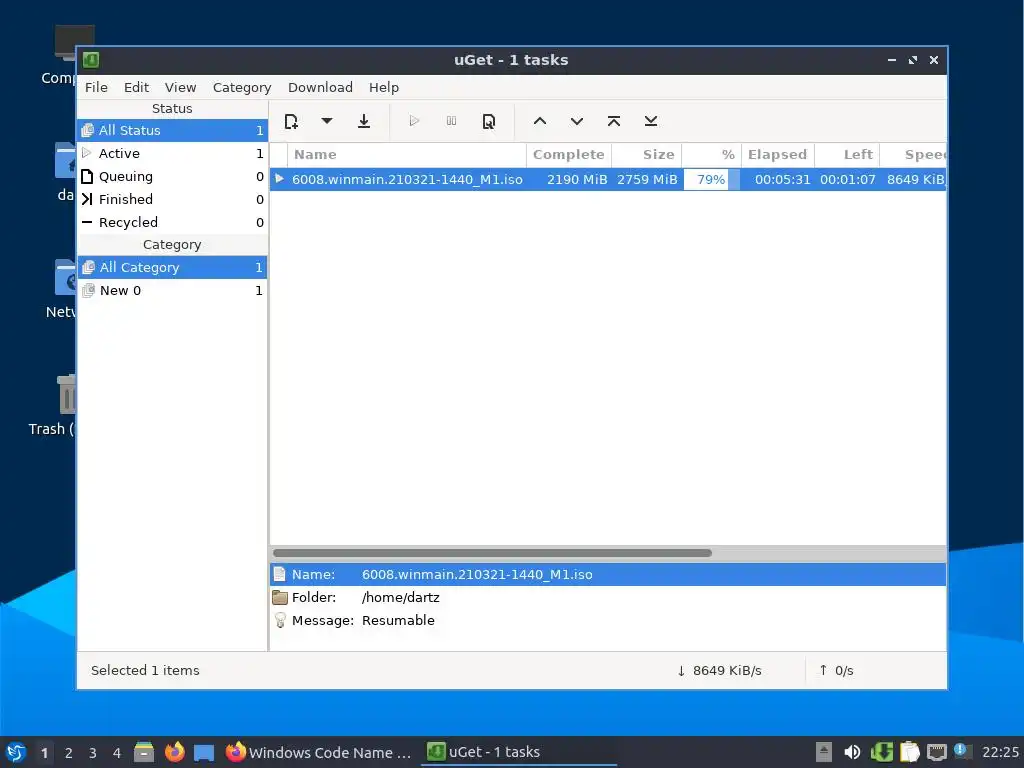Select the New 0 category
The width and height of the screenshot is (1024, 768).
click(x=172, y=291)
